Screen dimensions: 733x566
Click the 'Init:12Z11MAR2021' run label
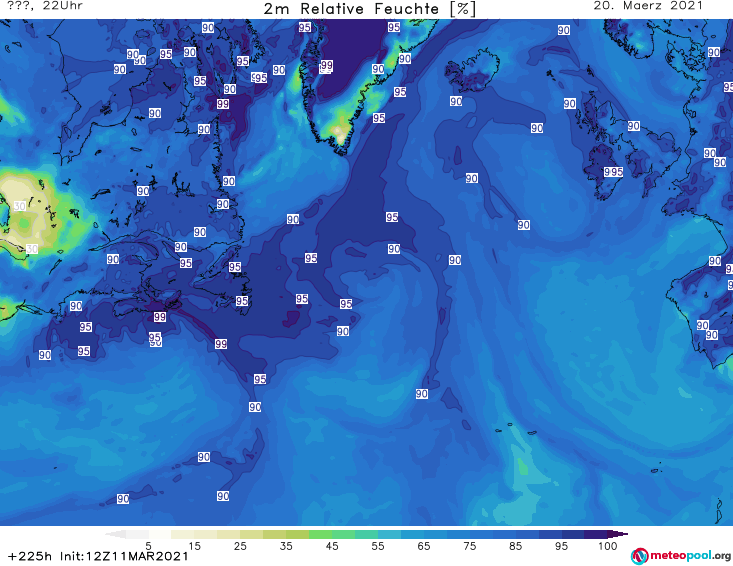coord(124,556)
